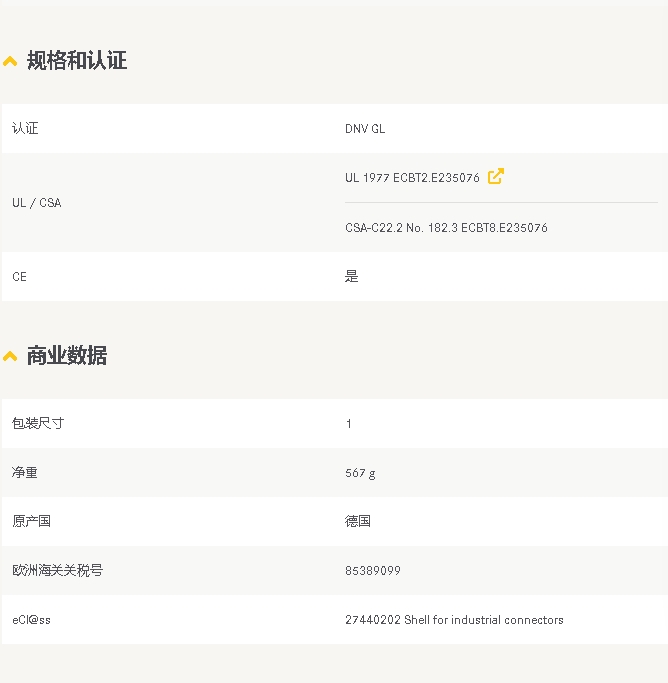This screenshot has height=683, width=668.
Task: Click the UL / CSA row label
Action: tap(36, 203)
